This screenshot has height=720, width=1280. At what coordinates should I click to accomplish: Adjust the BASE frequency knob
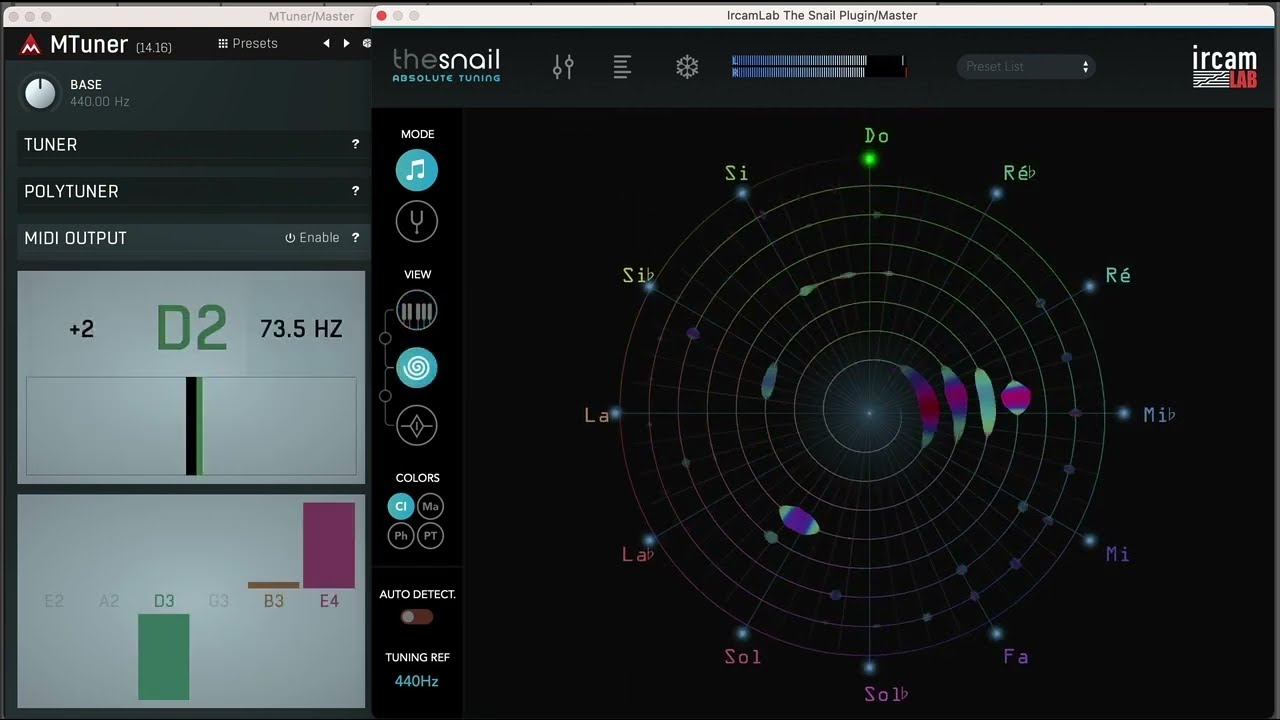click(40, 94)
